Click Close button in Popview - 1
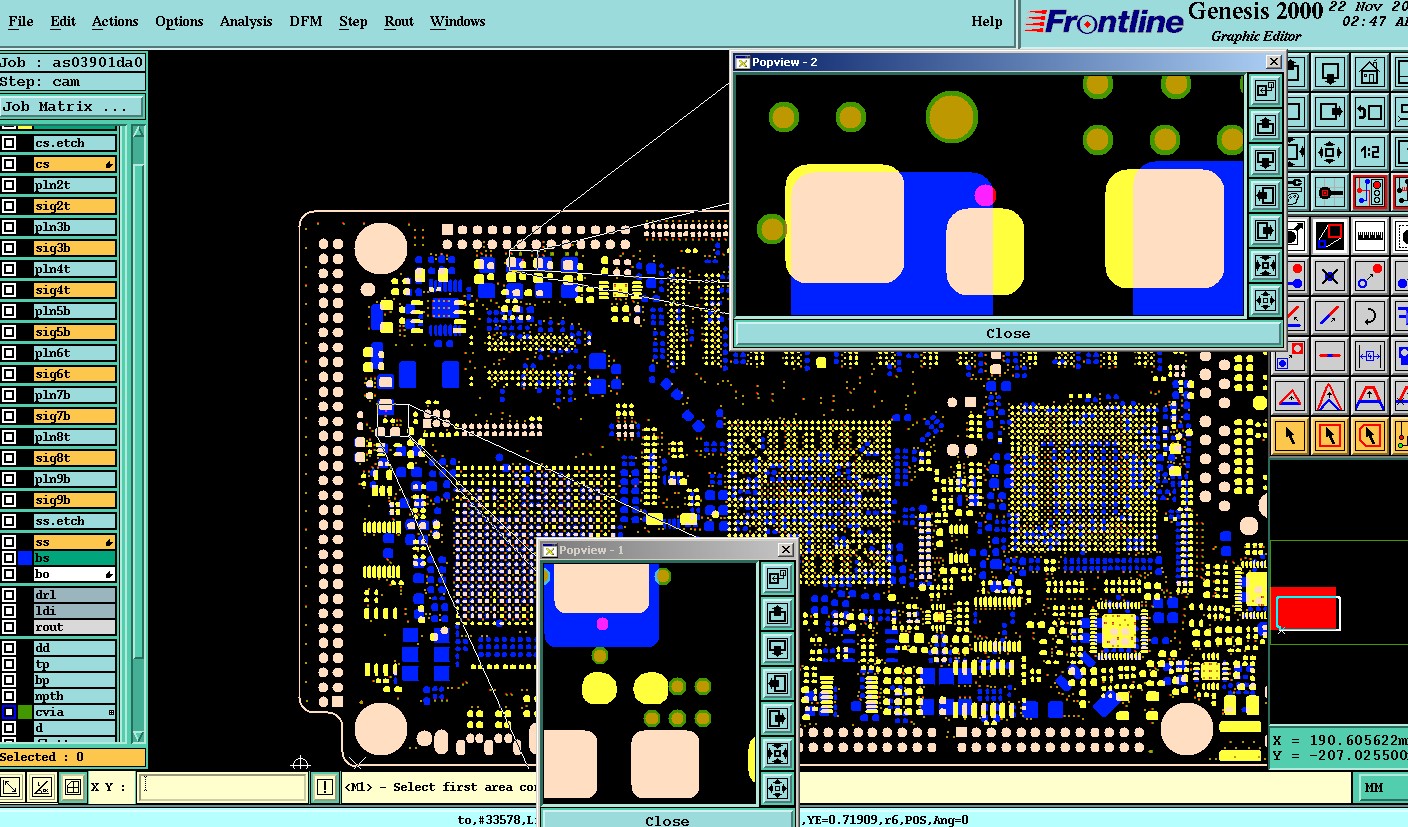This screenshot has height=827, width=1408. 667,820
